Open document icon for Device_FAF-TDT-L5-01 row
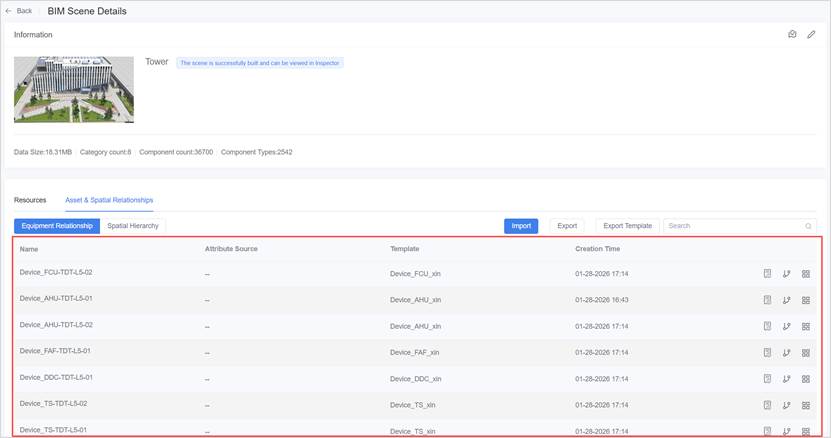This screenshot has width=831, height=438. (767, 352)
